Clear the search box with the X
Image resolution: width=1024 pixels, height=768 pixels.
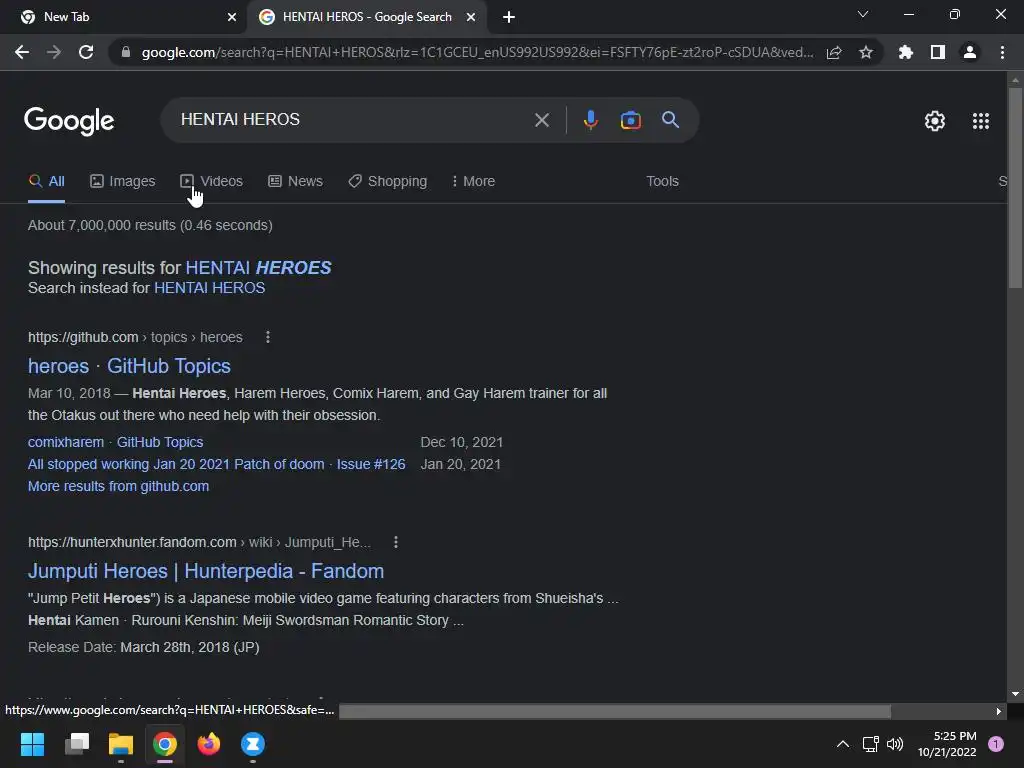coord(541,120)
